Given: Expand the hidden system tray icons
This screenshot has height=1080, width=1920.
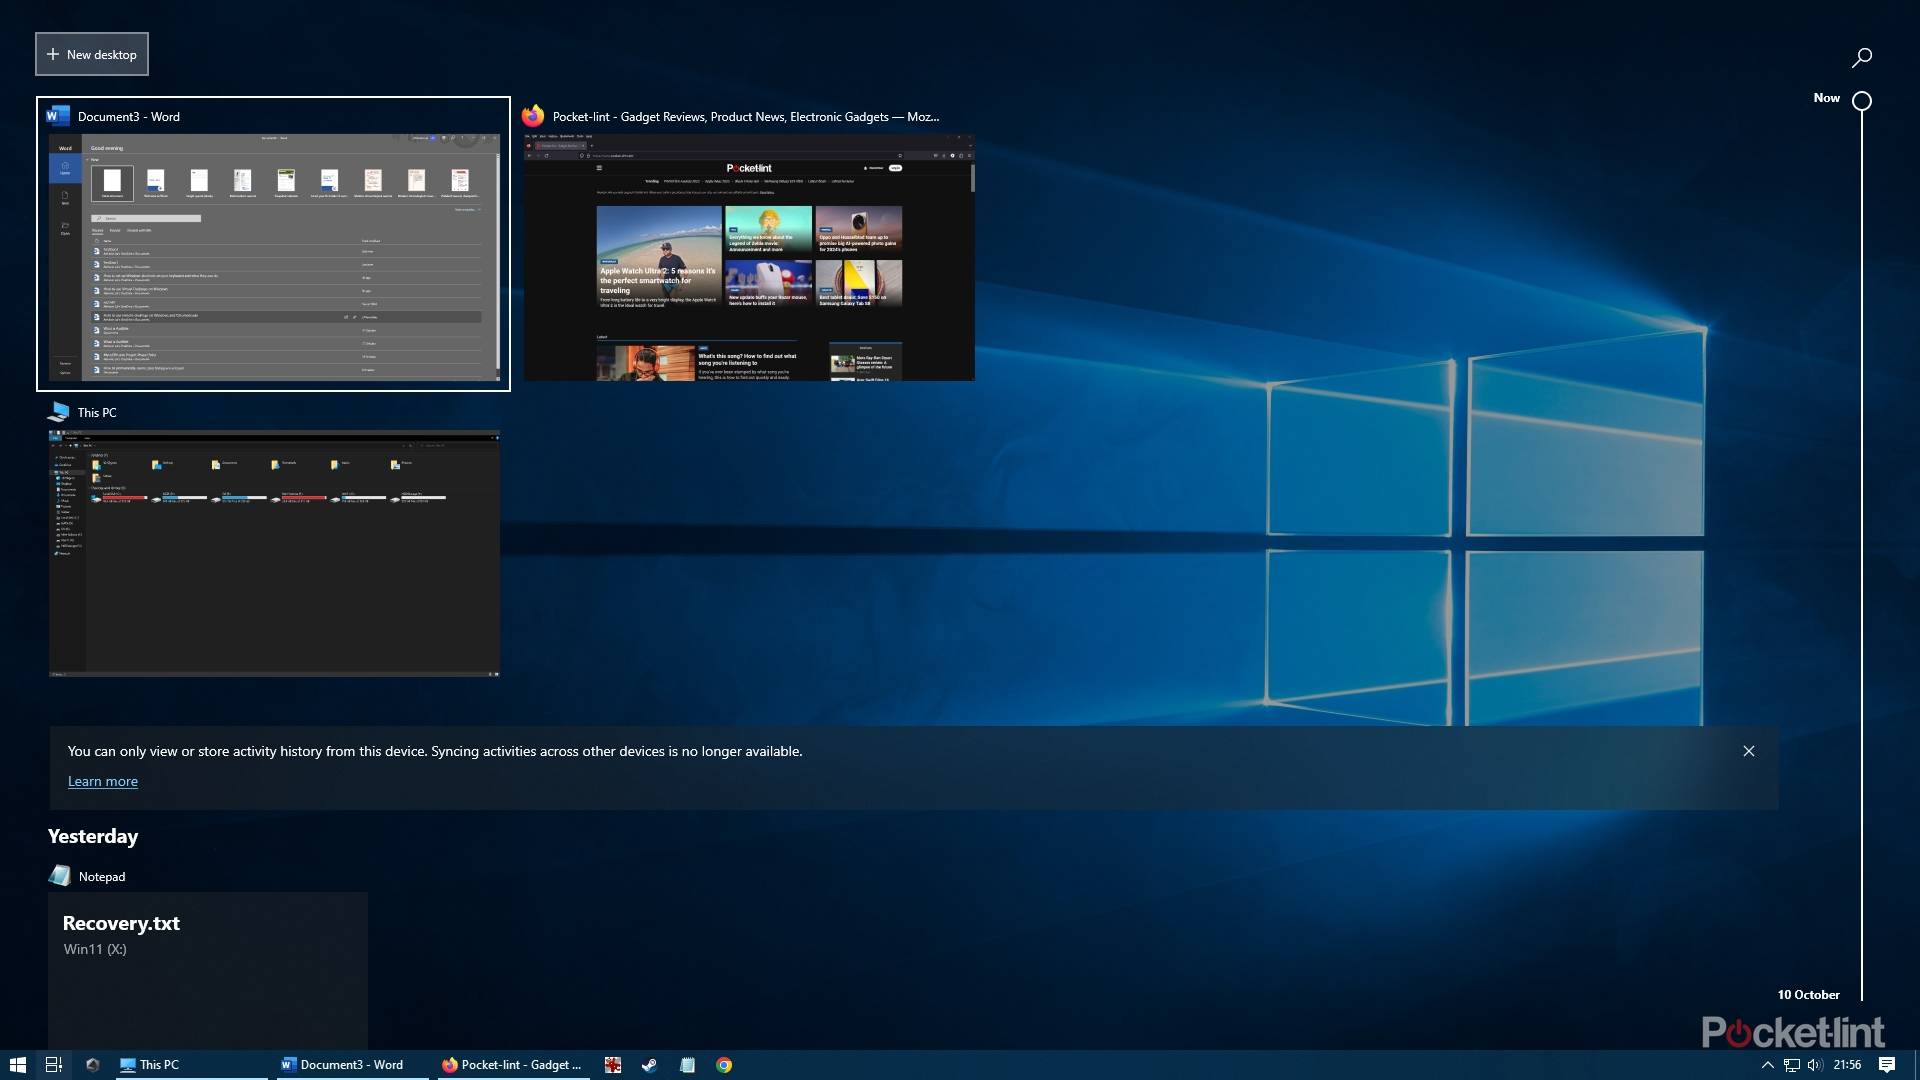Looking at the screenshot, I should point(1767,1065).
